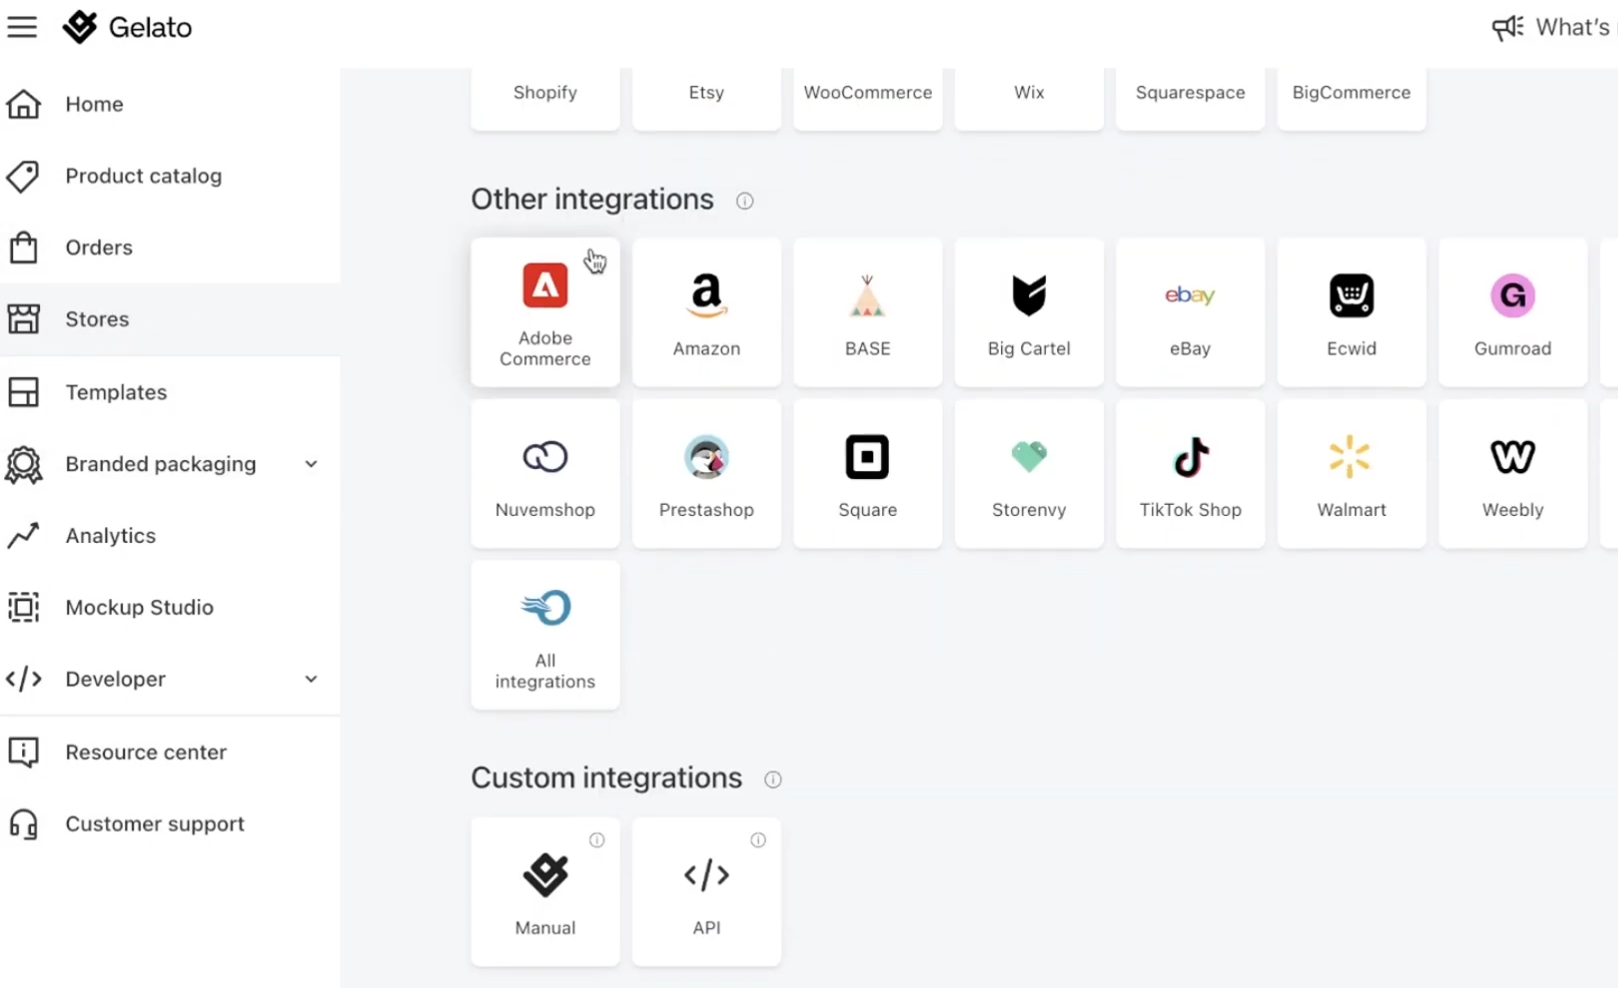
Task: Choose the WooCommerce integration
Action: (868, 99)
